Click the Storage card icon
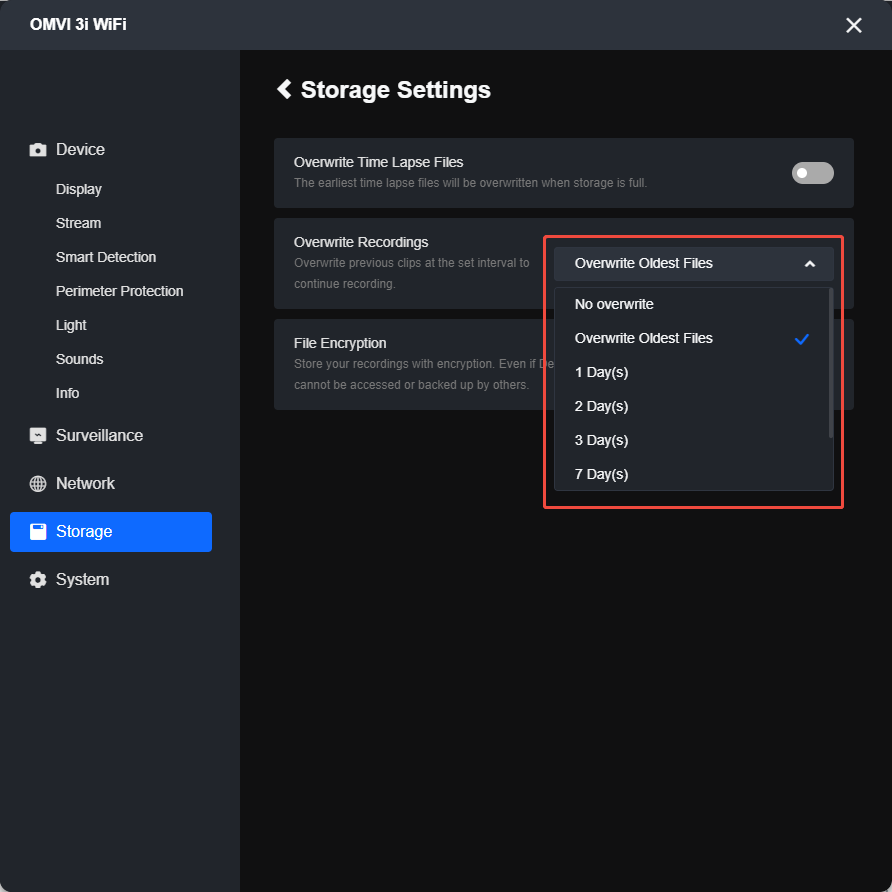 [x=38, y=531]
